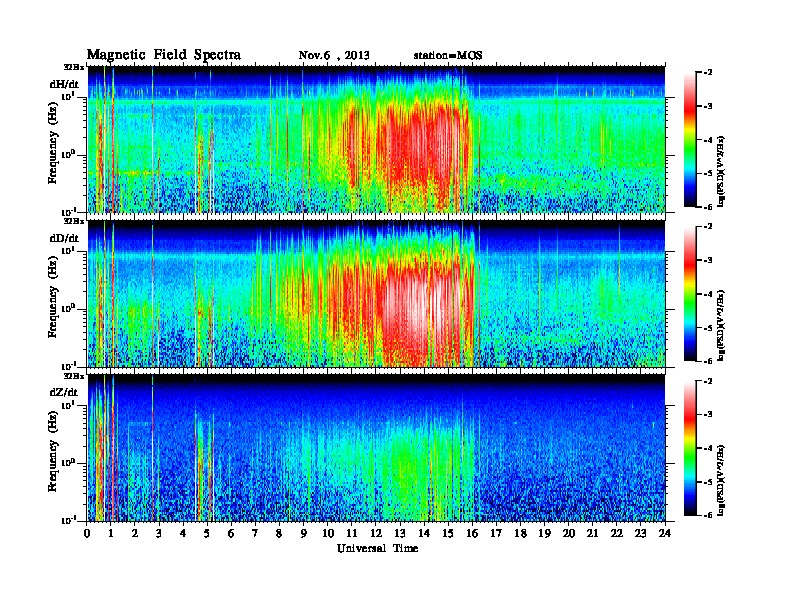Click the dH/dt panel color scale bar
Screen dimensions: 792x612
[x=689, y=140]
